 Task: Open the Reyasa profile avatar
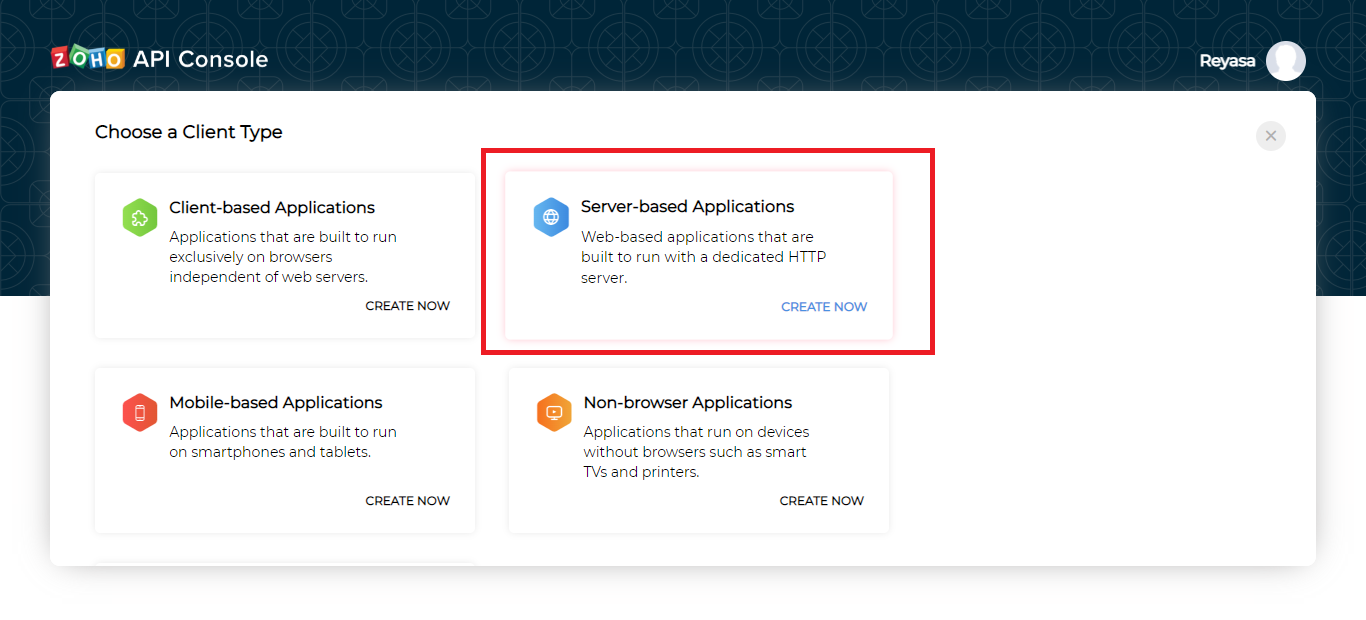point(1286,61)
